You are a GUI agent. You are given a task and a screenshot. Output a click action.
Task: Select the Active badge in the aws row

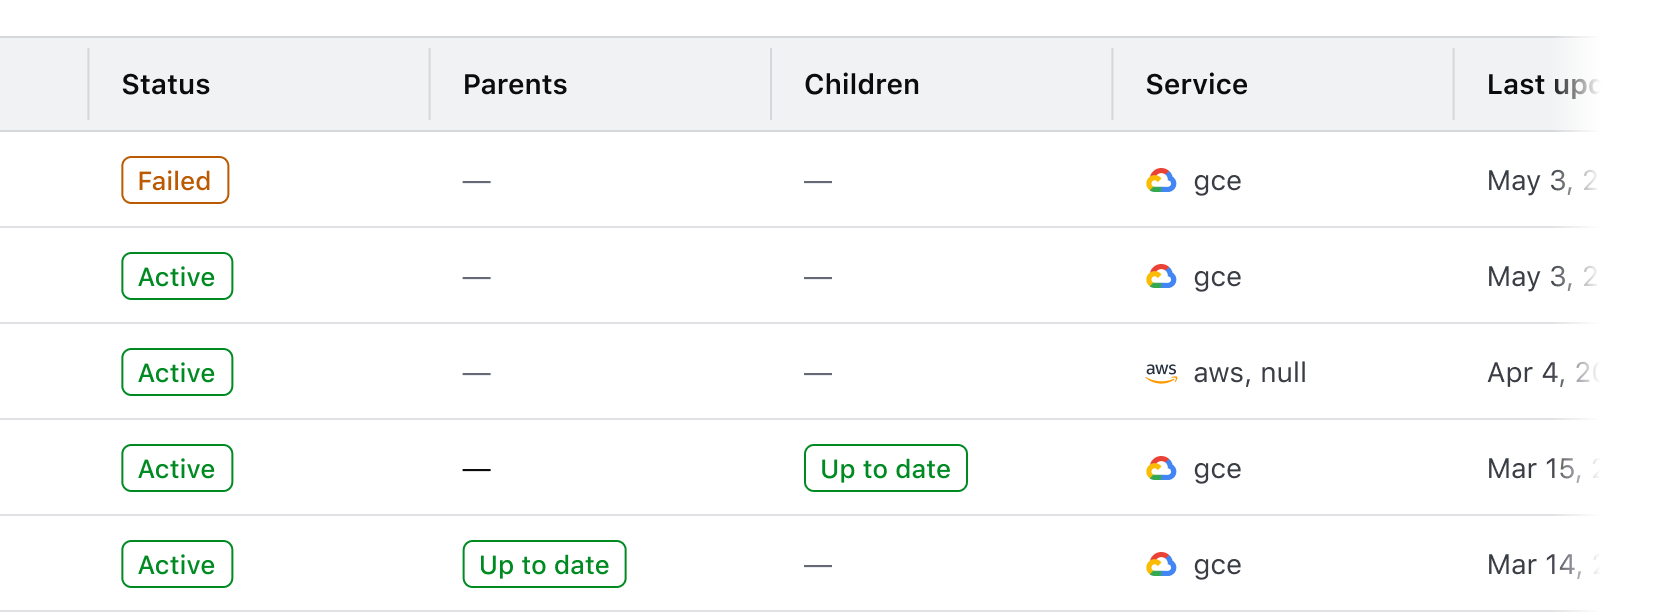[x=177, y=373]
